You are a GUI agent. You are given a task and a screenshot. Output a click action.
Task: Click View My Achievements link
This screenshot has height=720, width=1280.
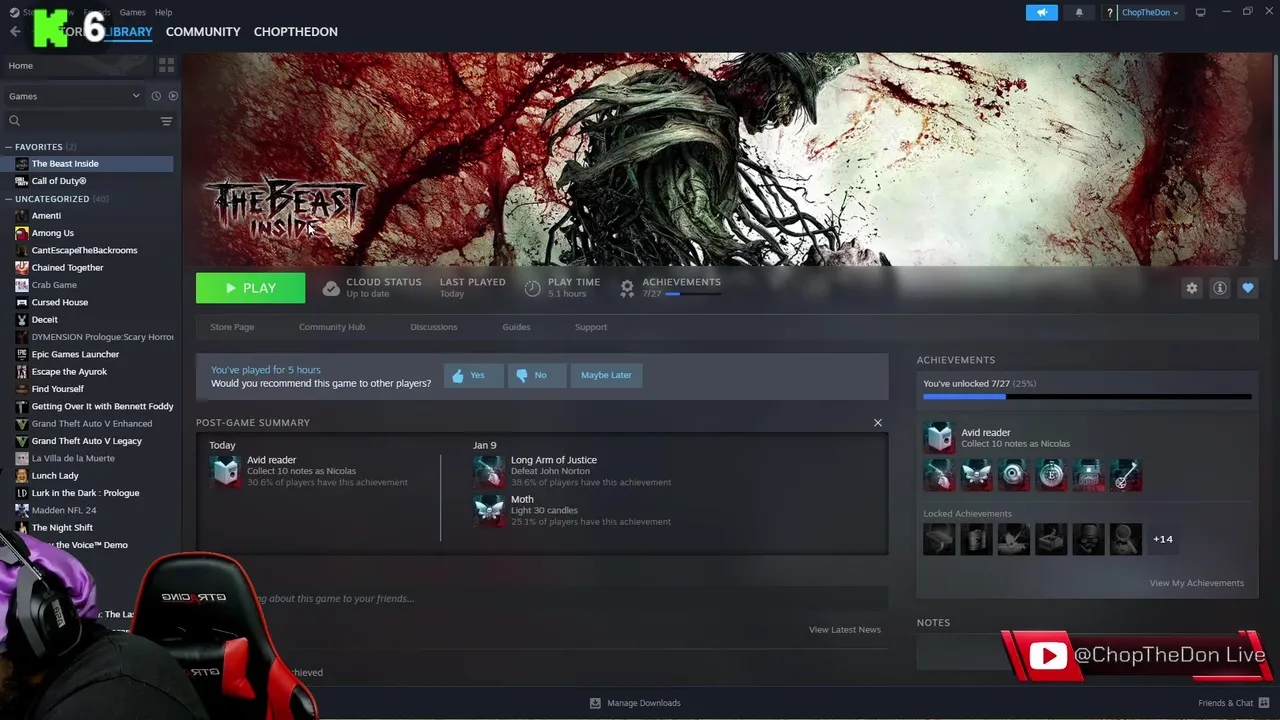coord(1197,583)
